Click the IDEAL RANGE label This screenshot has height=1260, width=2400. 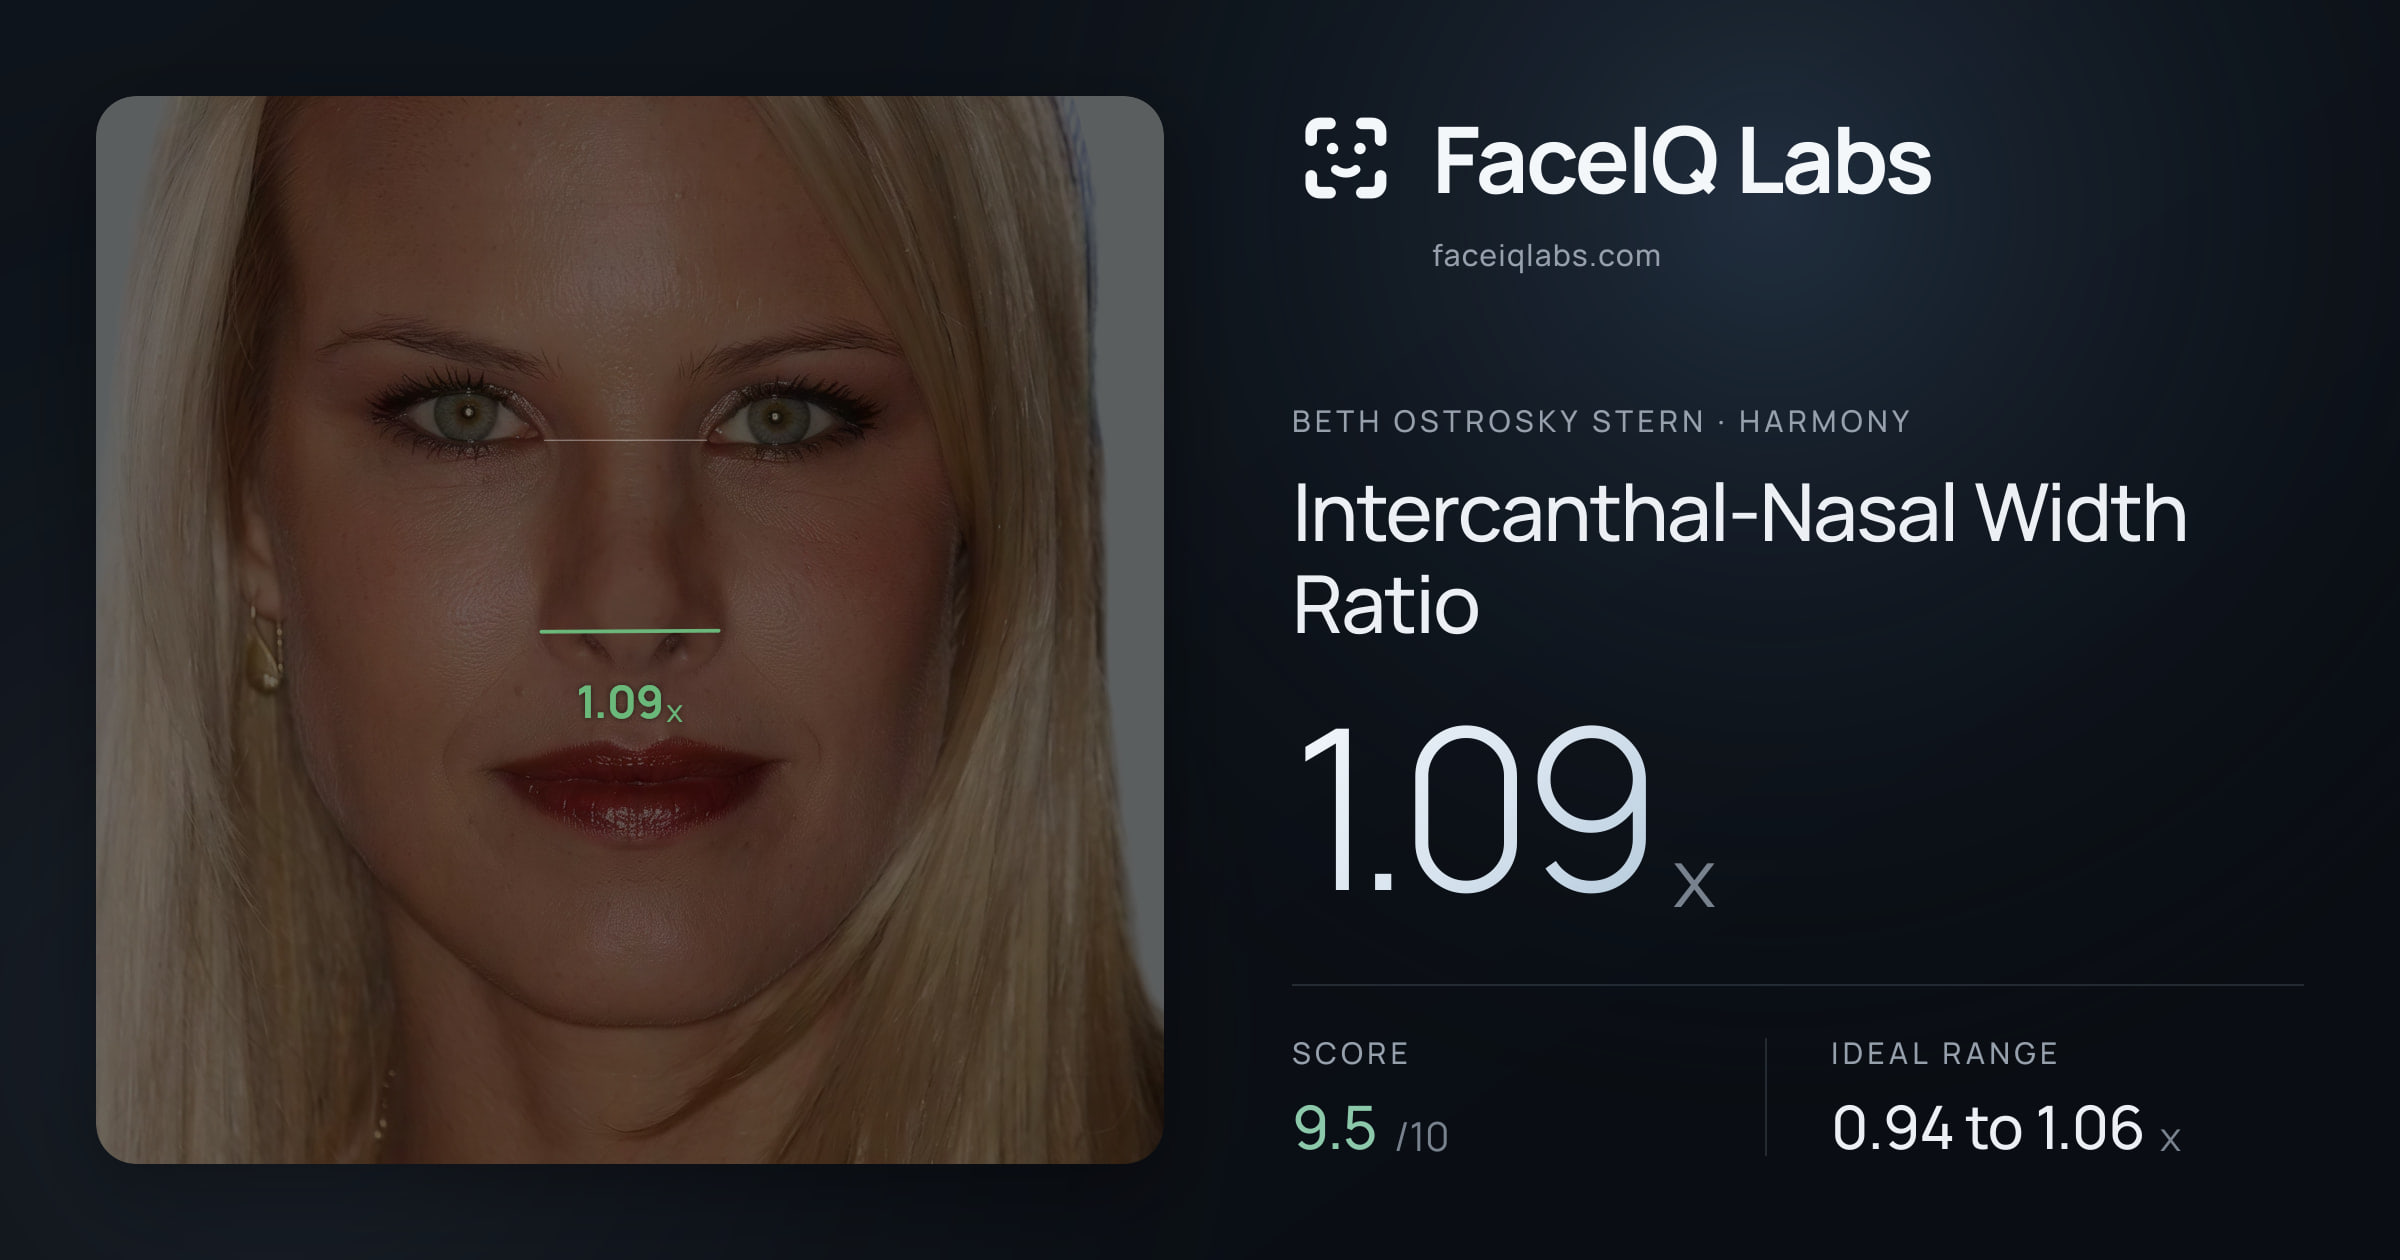(1944, 1053)
